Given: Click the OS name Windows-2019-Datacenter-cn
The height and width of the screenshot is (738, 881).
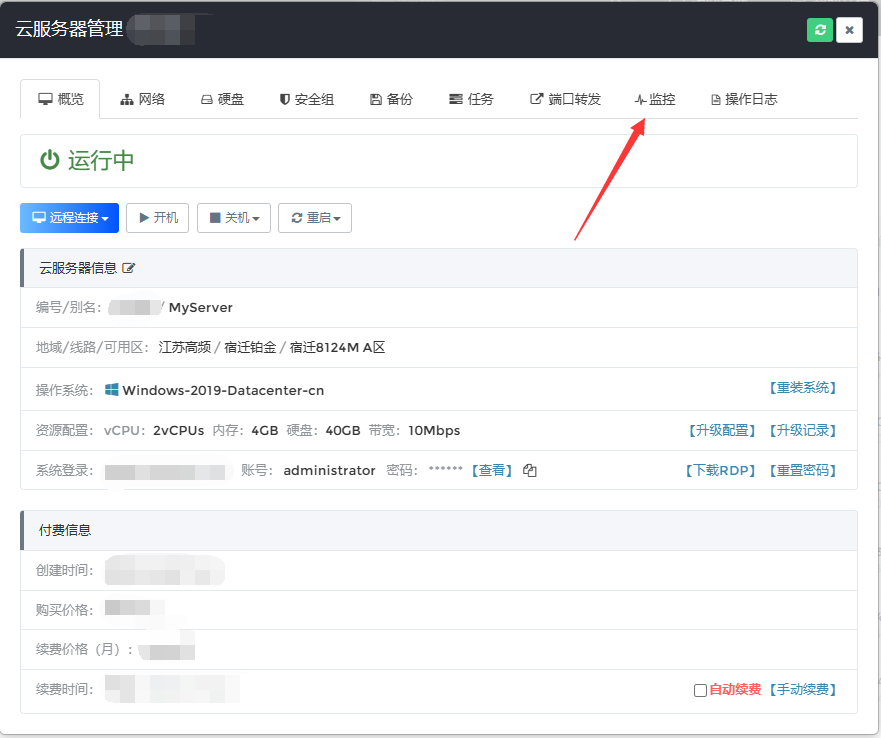Looking at the screenshot, I should point(223,391).
